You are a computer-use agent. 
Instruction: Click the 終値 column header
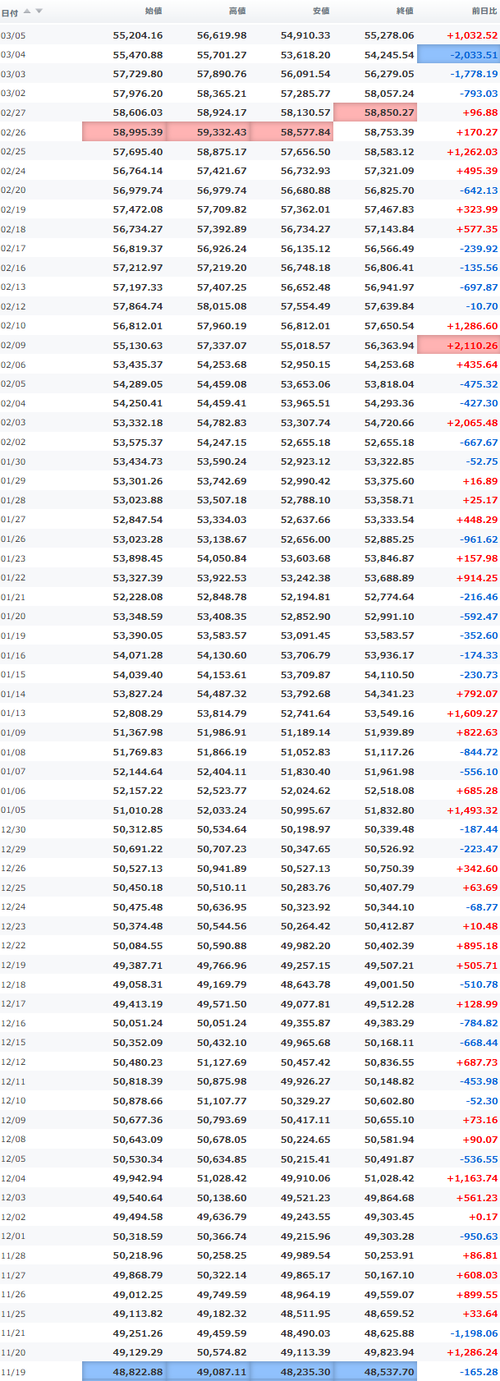coord(404,11)
